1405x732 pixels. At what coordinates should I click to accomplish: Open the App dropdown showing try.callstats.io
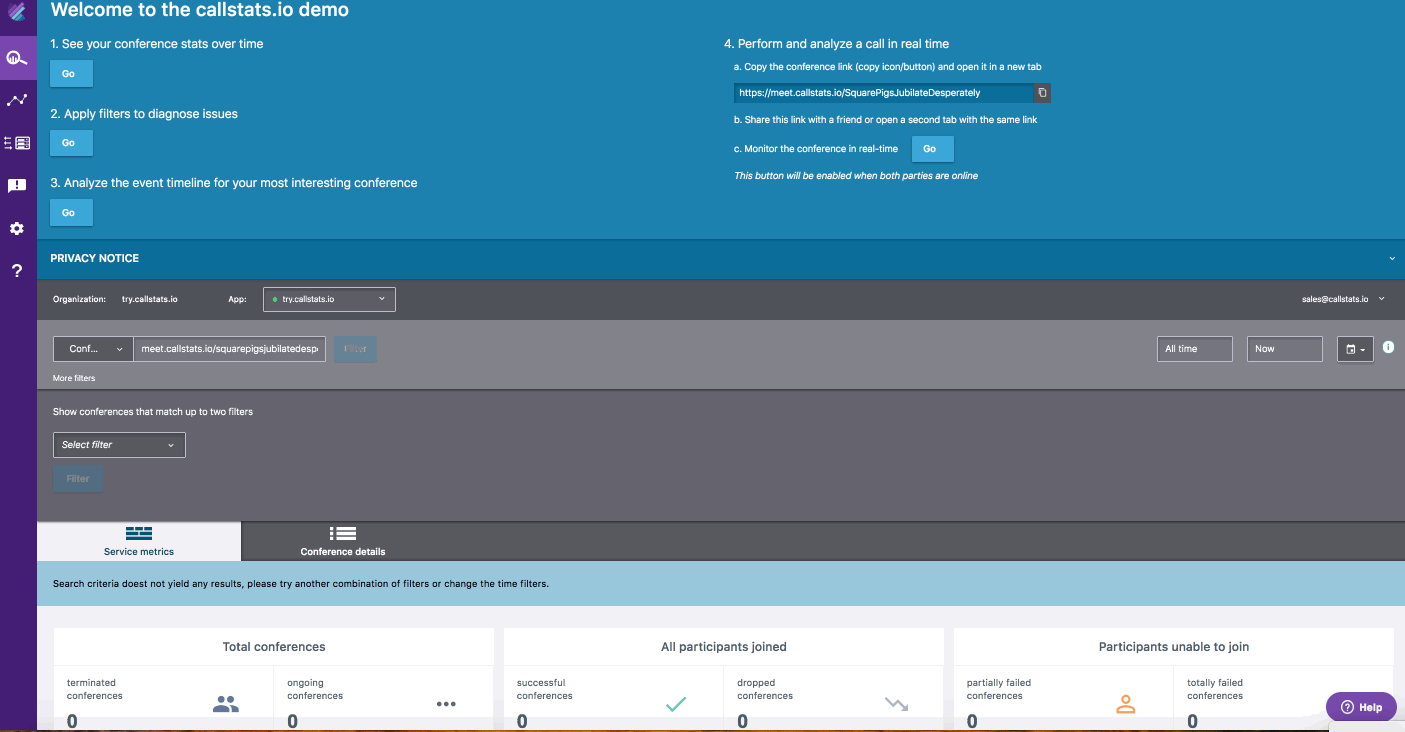(x=329, y=299)
